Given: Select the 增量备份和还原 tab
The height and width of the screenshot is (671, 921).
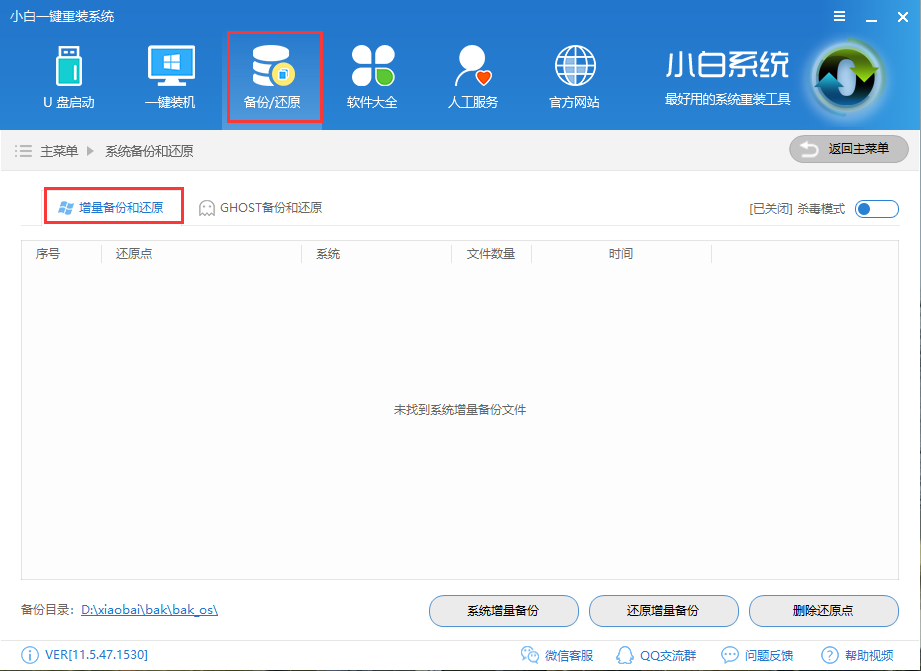Looking at the screenshot, I should pyautogui.click(x=113, y=208).
